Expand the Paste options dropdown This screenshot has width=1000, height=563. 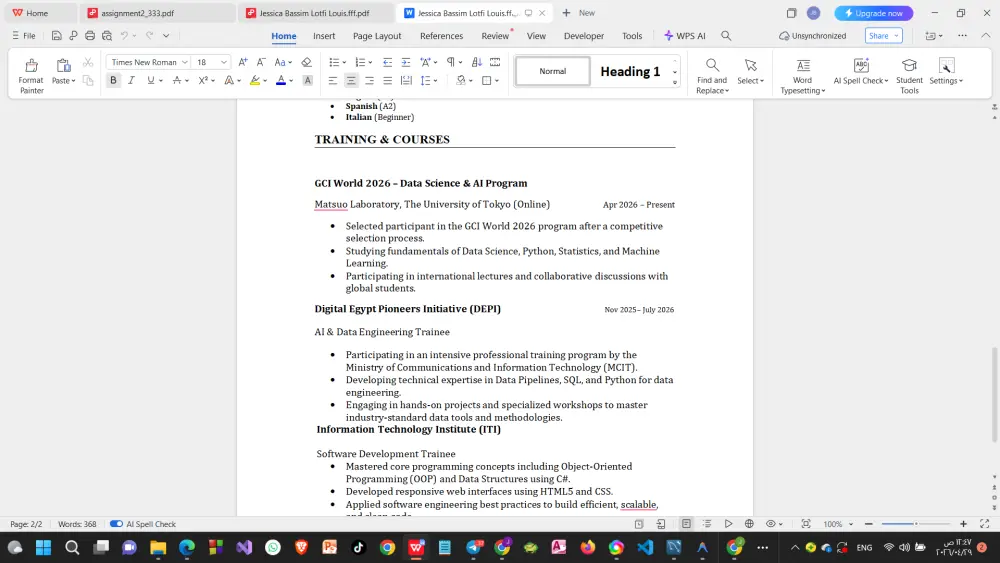(63, 80)
